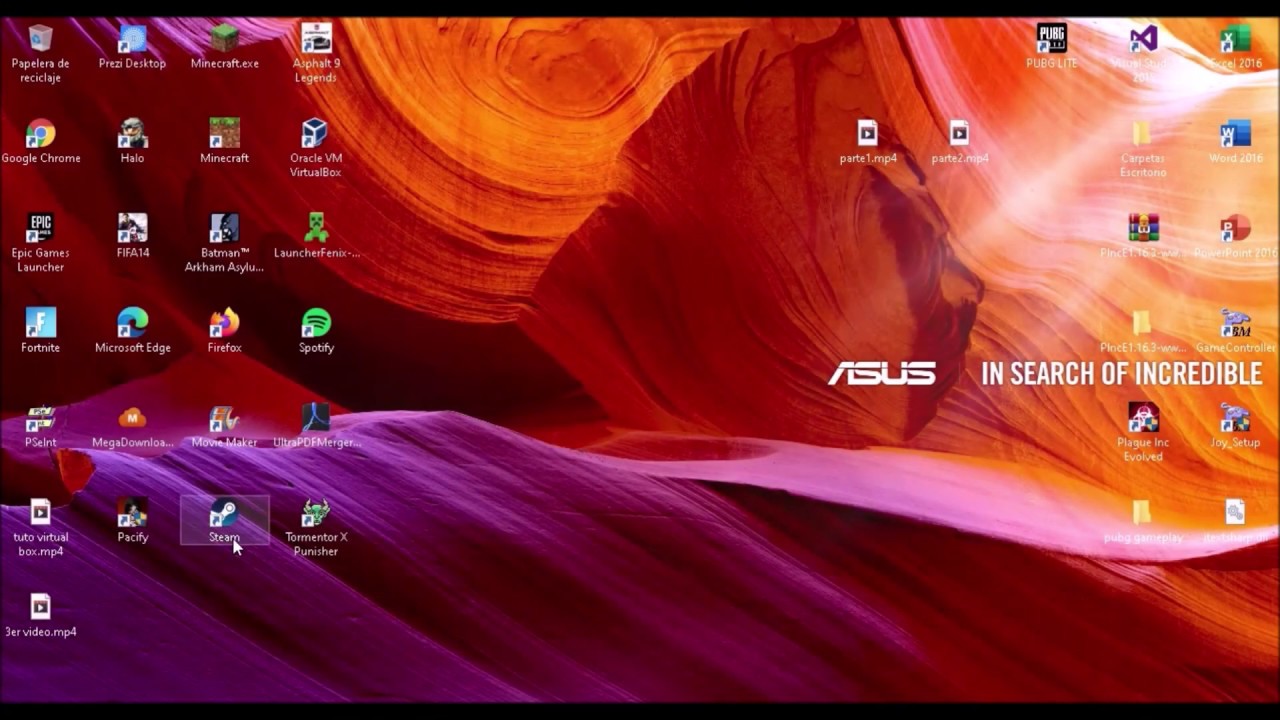Launch the Steam shortcut

(224, 521)
